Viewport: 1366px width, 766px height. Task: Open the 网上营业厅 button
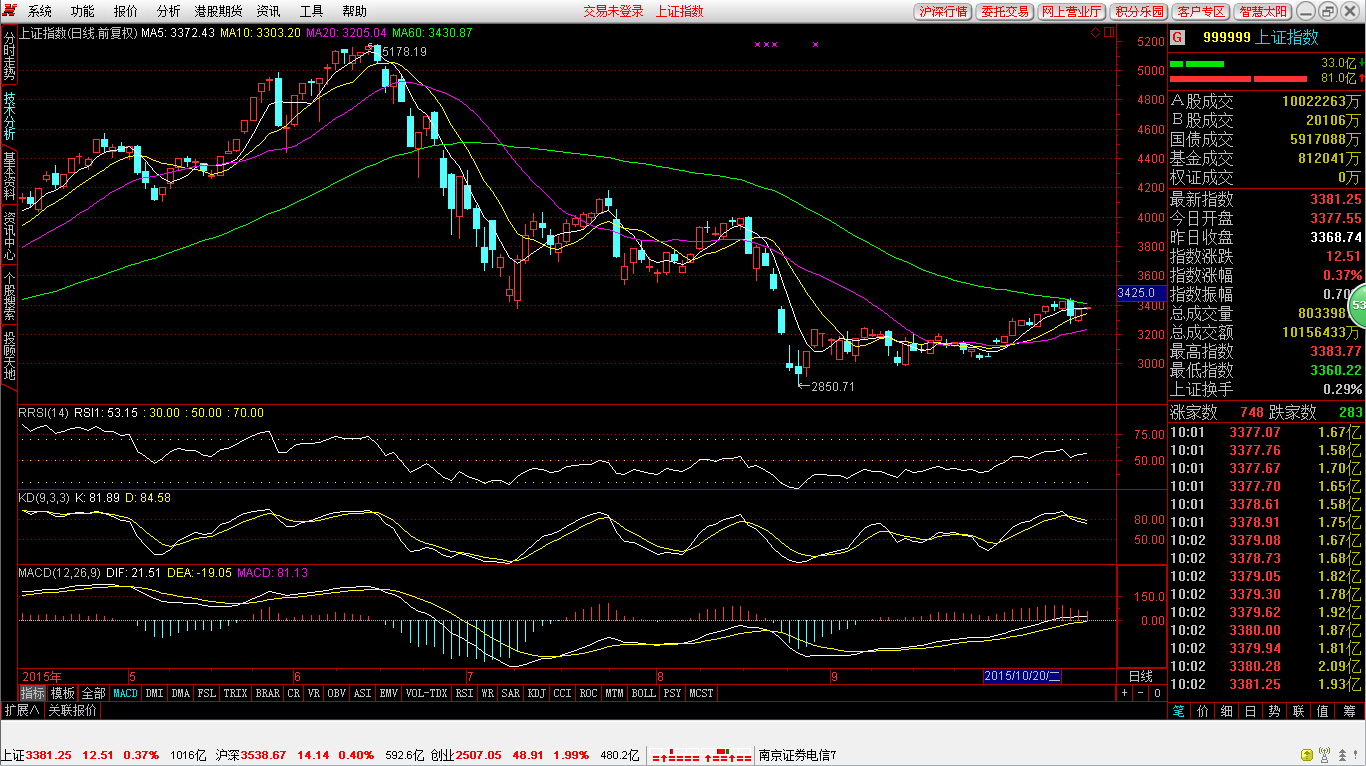point(1072,12)
